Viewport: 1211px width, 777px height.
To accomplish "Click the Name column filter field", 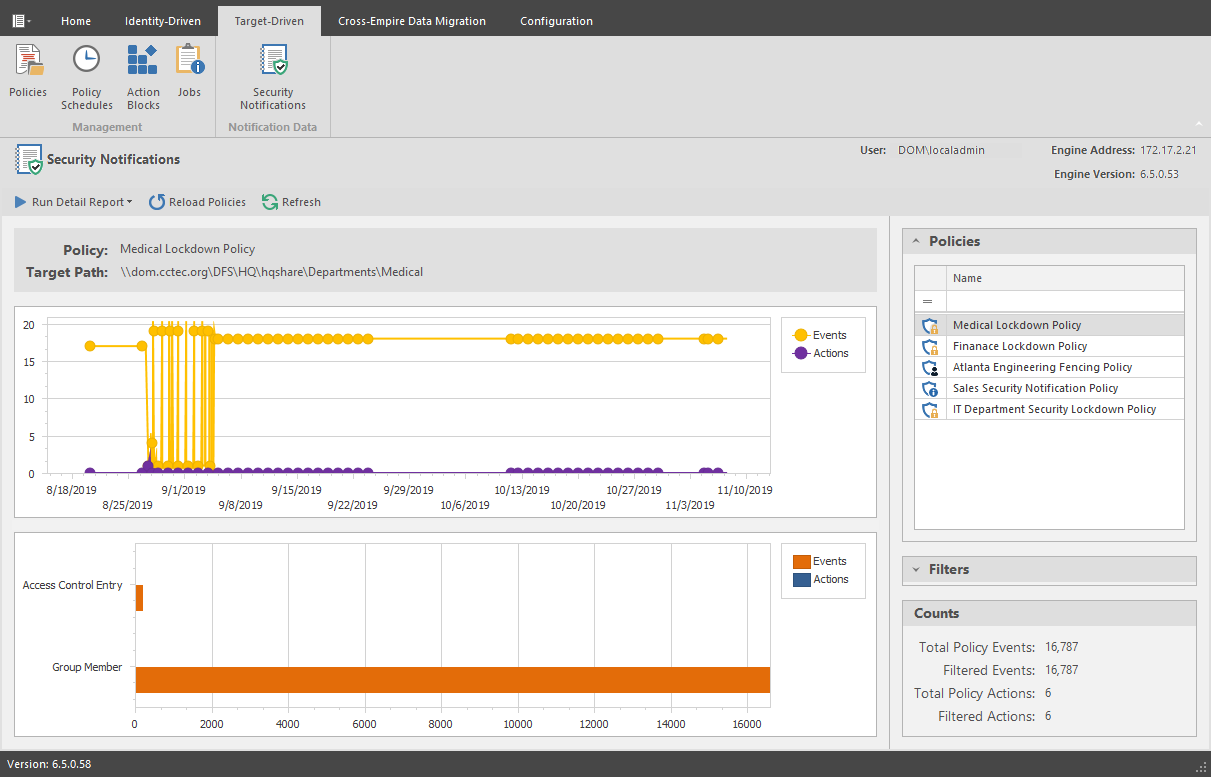I will click(x=1064, y=301).
